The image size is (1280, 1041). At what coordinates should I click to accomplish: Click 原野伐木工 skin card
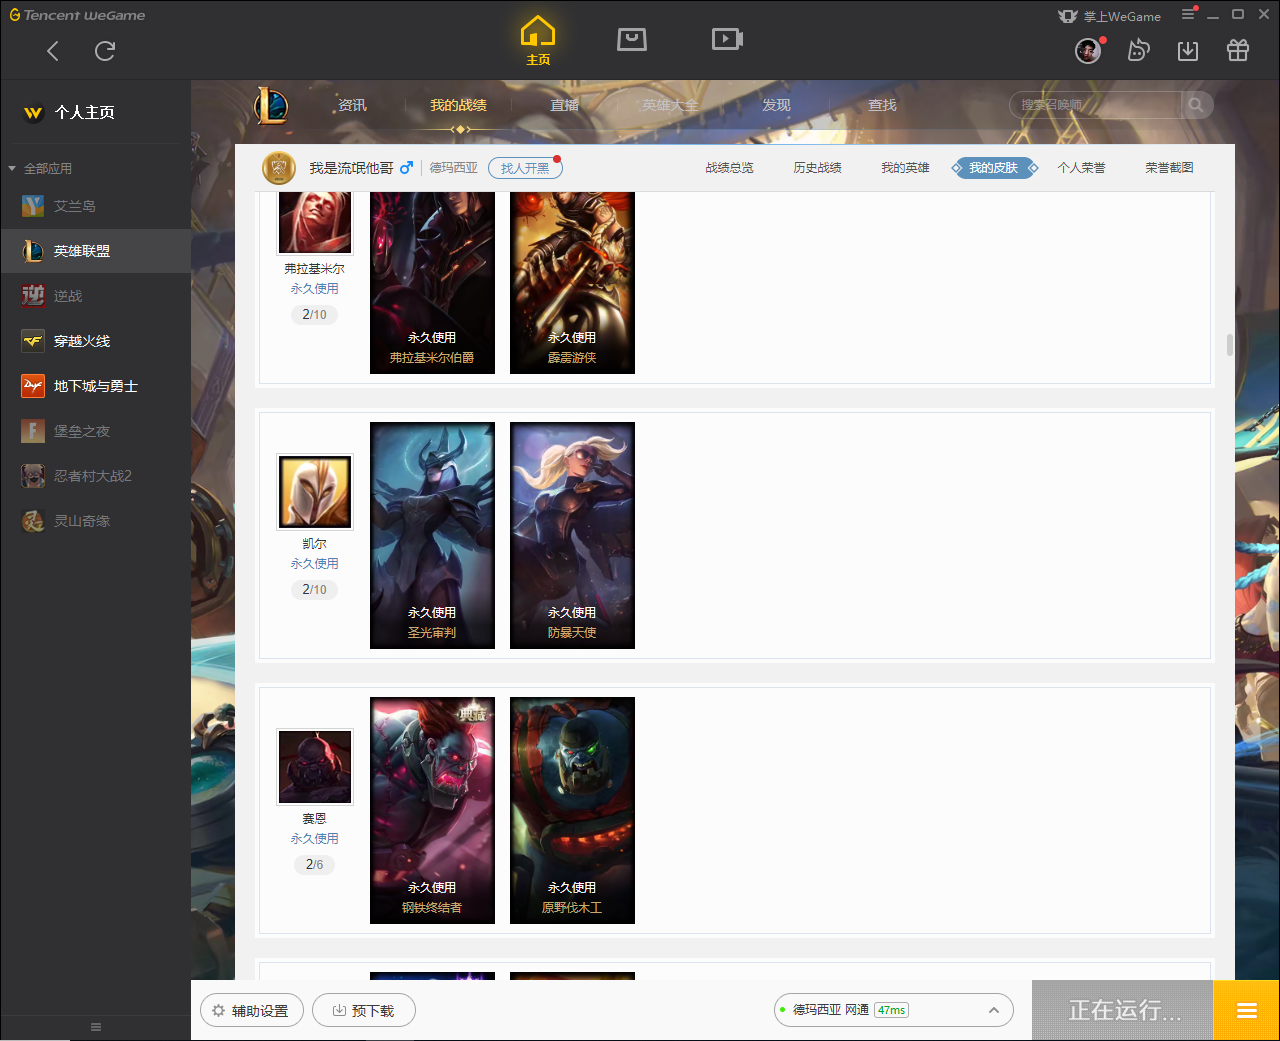572,810
